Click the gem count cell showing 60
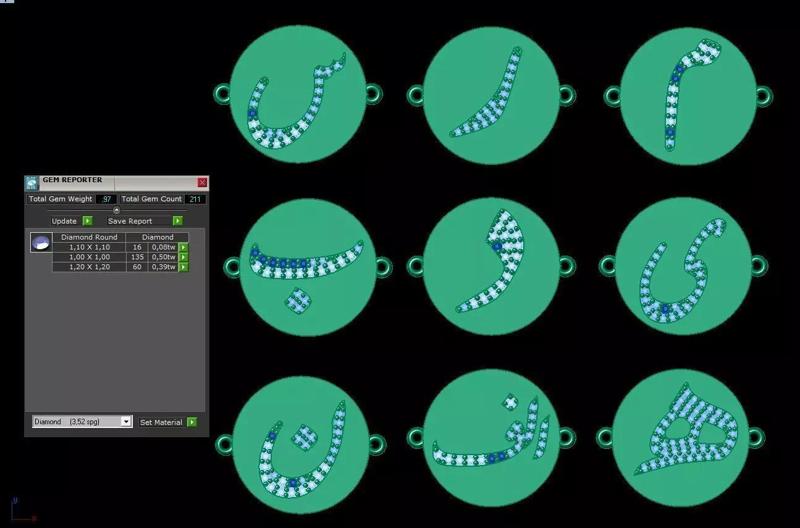Viewport: 800px width, 528px height. [x=137, y=267]
